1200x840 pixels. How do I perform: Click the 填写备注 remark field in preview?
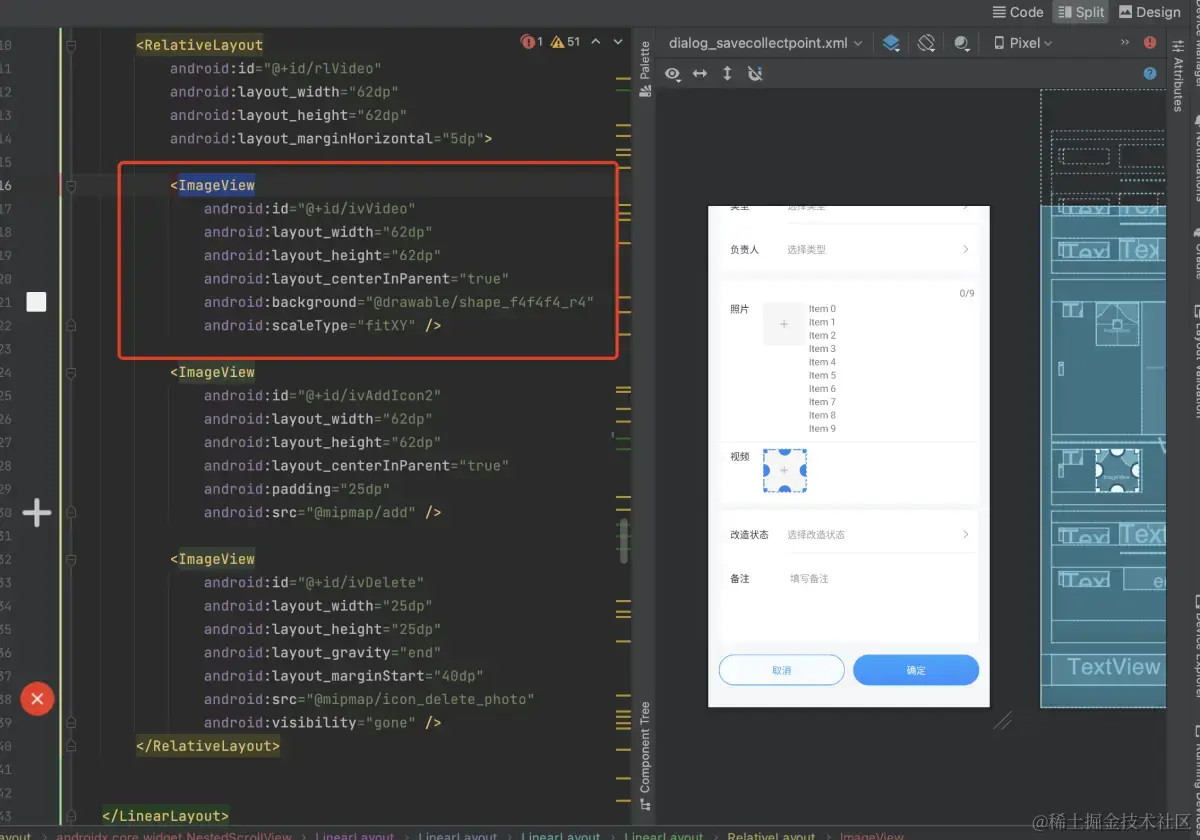809,579
